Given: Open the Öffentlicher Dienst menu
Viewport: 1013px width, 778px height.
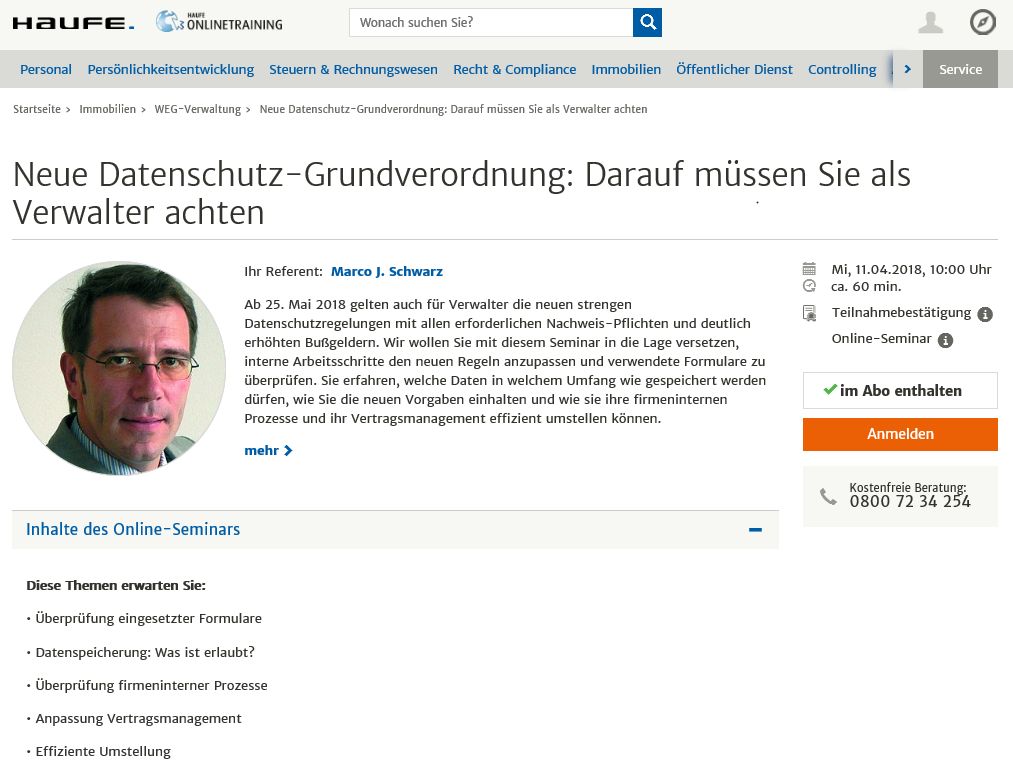Looking at the screenshot, I should [x=734, y=69].
